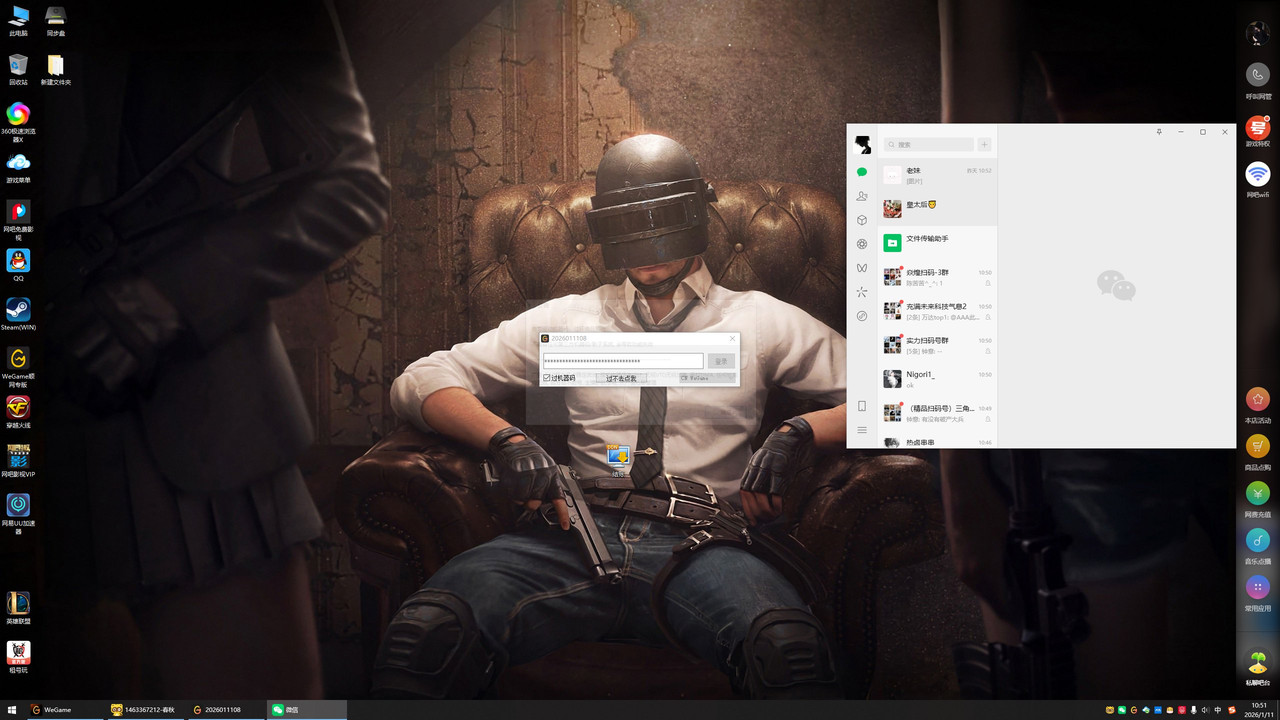Click the 登录 login button
This screenshot has height=720, width=1280.
(721, 361)
